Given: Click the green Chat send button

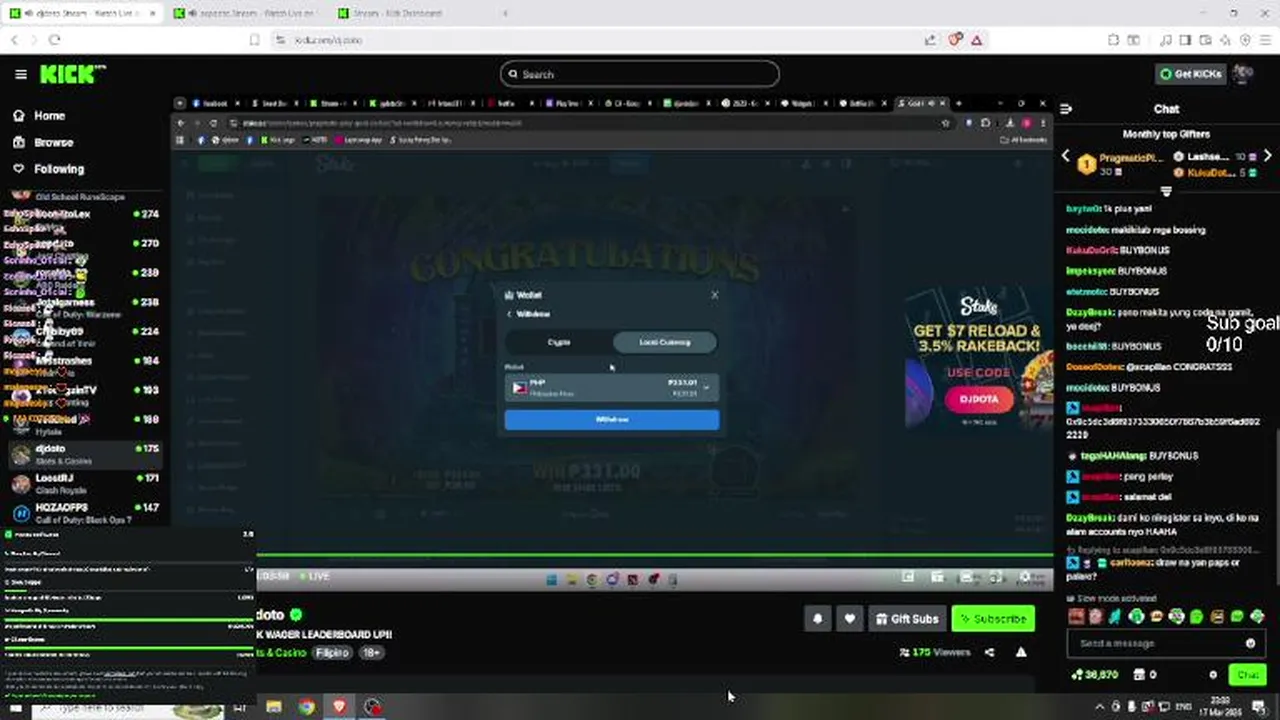Looking at the screenshot, I should pyautogui.click(x=1247, y=675).
